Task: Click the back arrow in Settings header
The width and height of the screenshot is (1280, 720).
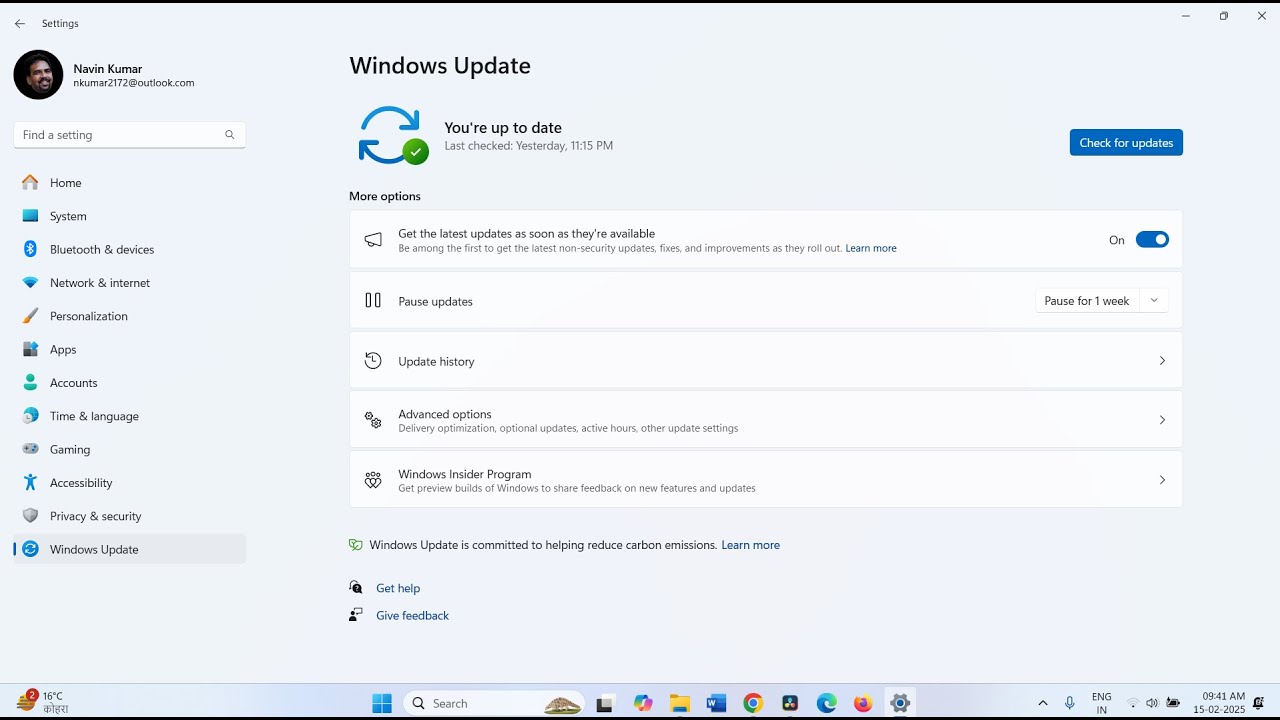Action: point(20,23)
